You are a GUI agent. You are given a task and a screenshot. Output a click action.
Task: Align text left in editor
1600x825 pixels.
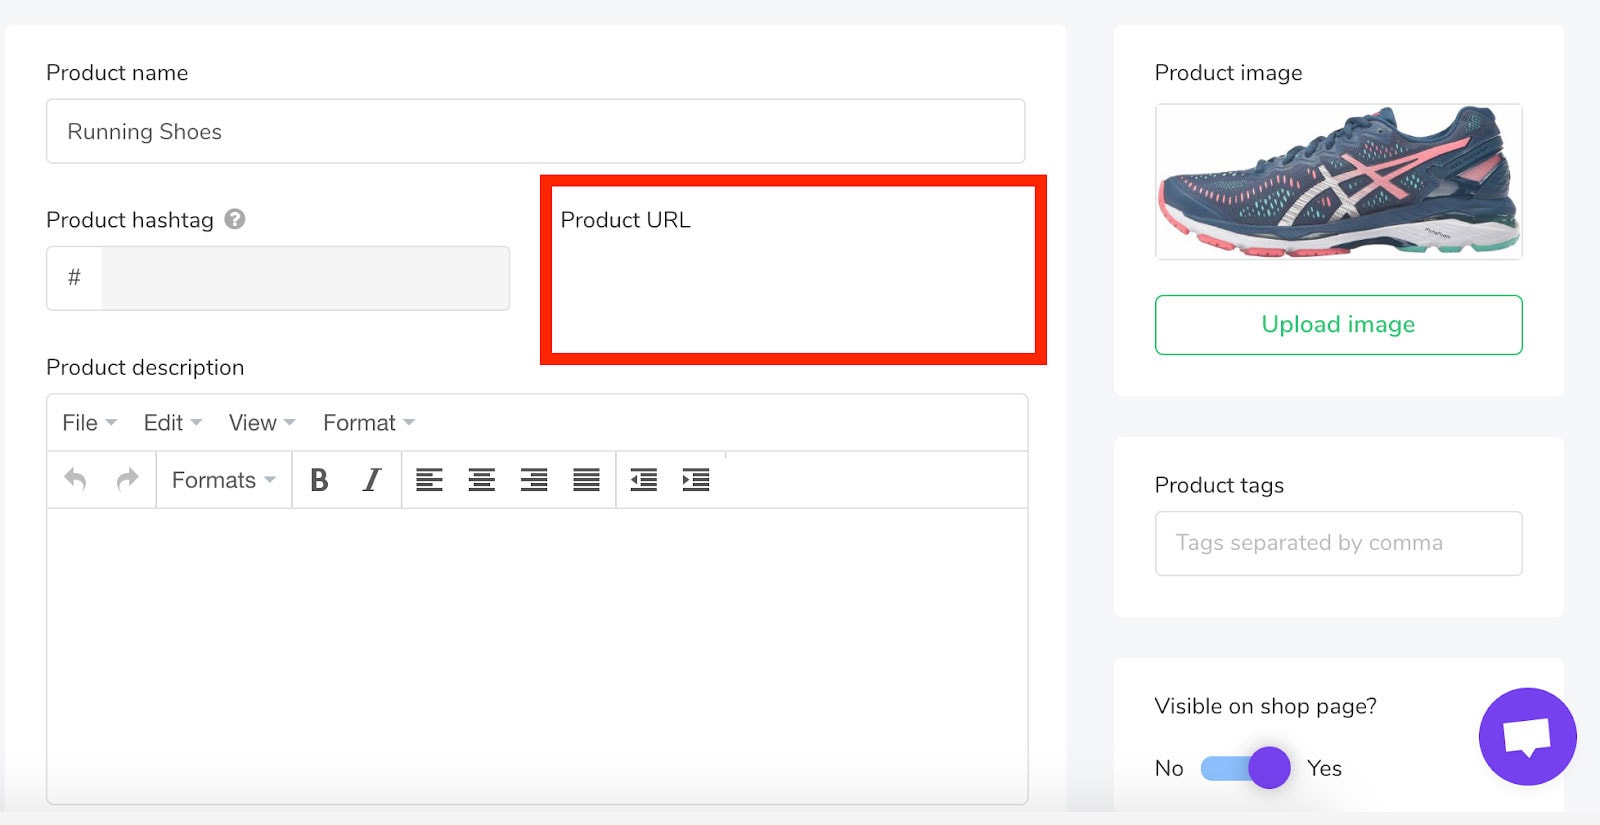(429, 480)
